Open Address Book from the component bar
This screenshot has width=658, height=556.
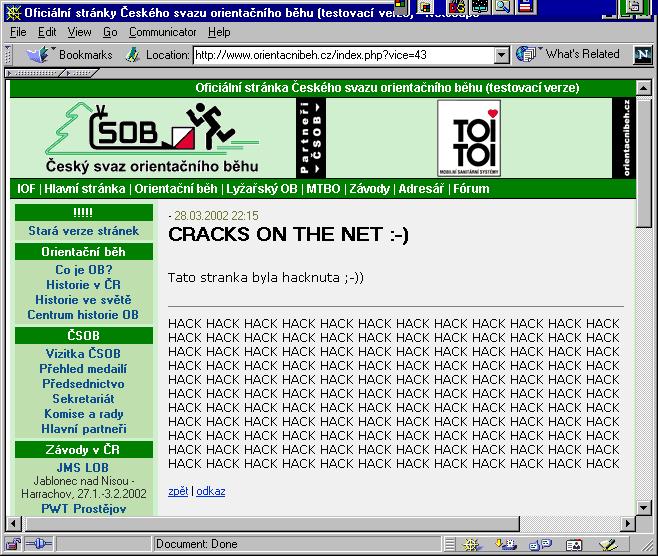coord(573,544)
